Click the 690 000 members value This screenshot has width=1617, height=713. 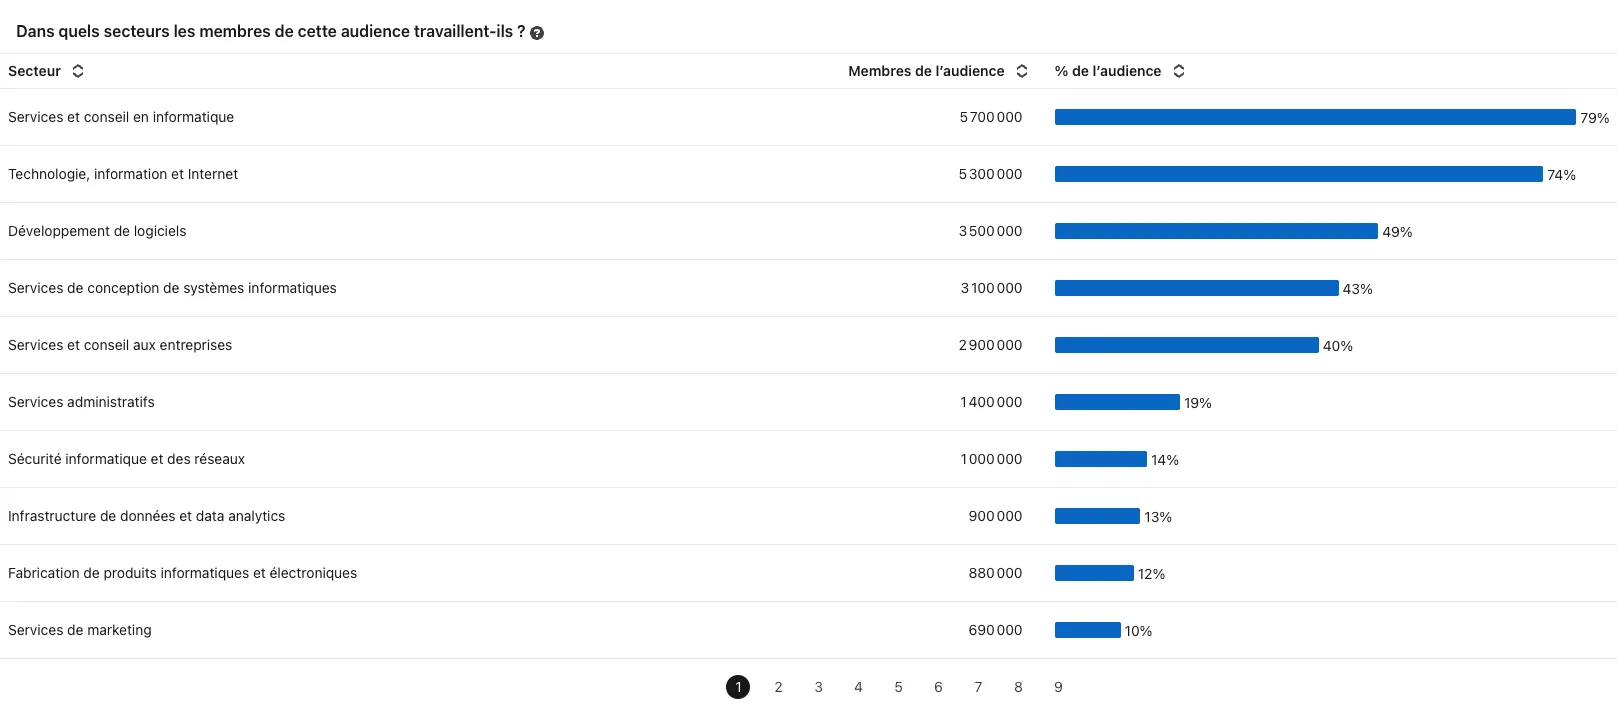pyautogui.click(x=996, y=630)
